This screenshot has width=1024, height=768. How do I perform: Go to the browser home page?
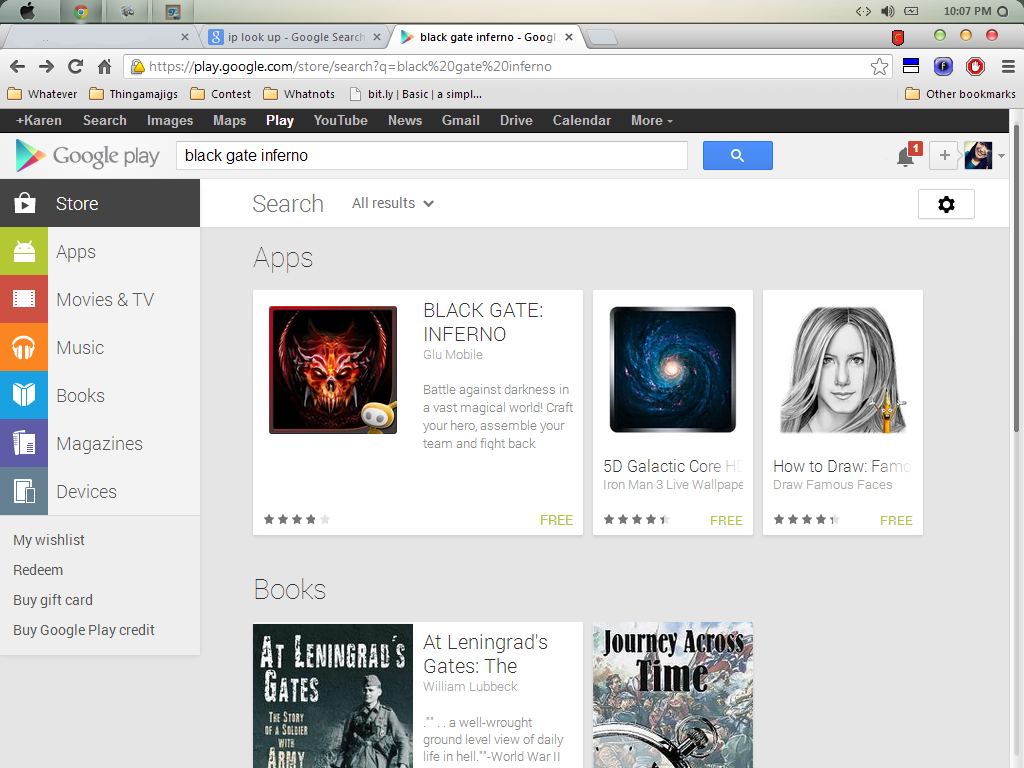(104, 66)
